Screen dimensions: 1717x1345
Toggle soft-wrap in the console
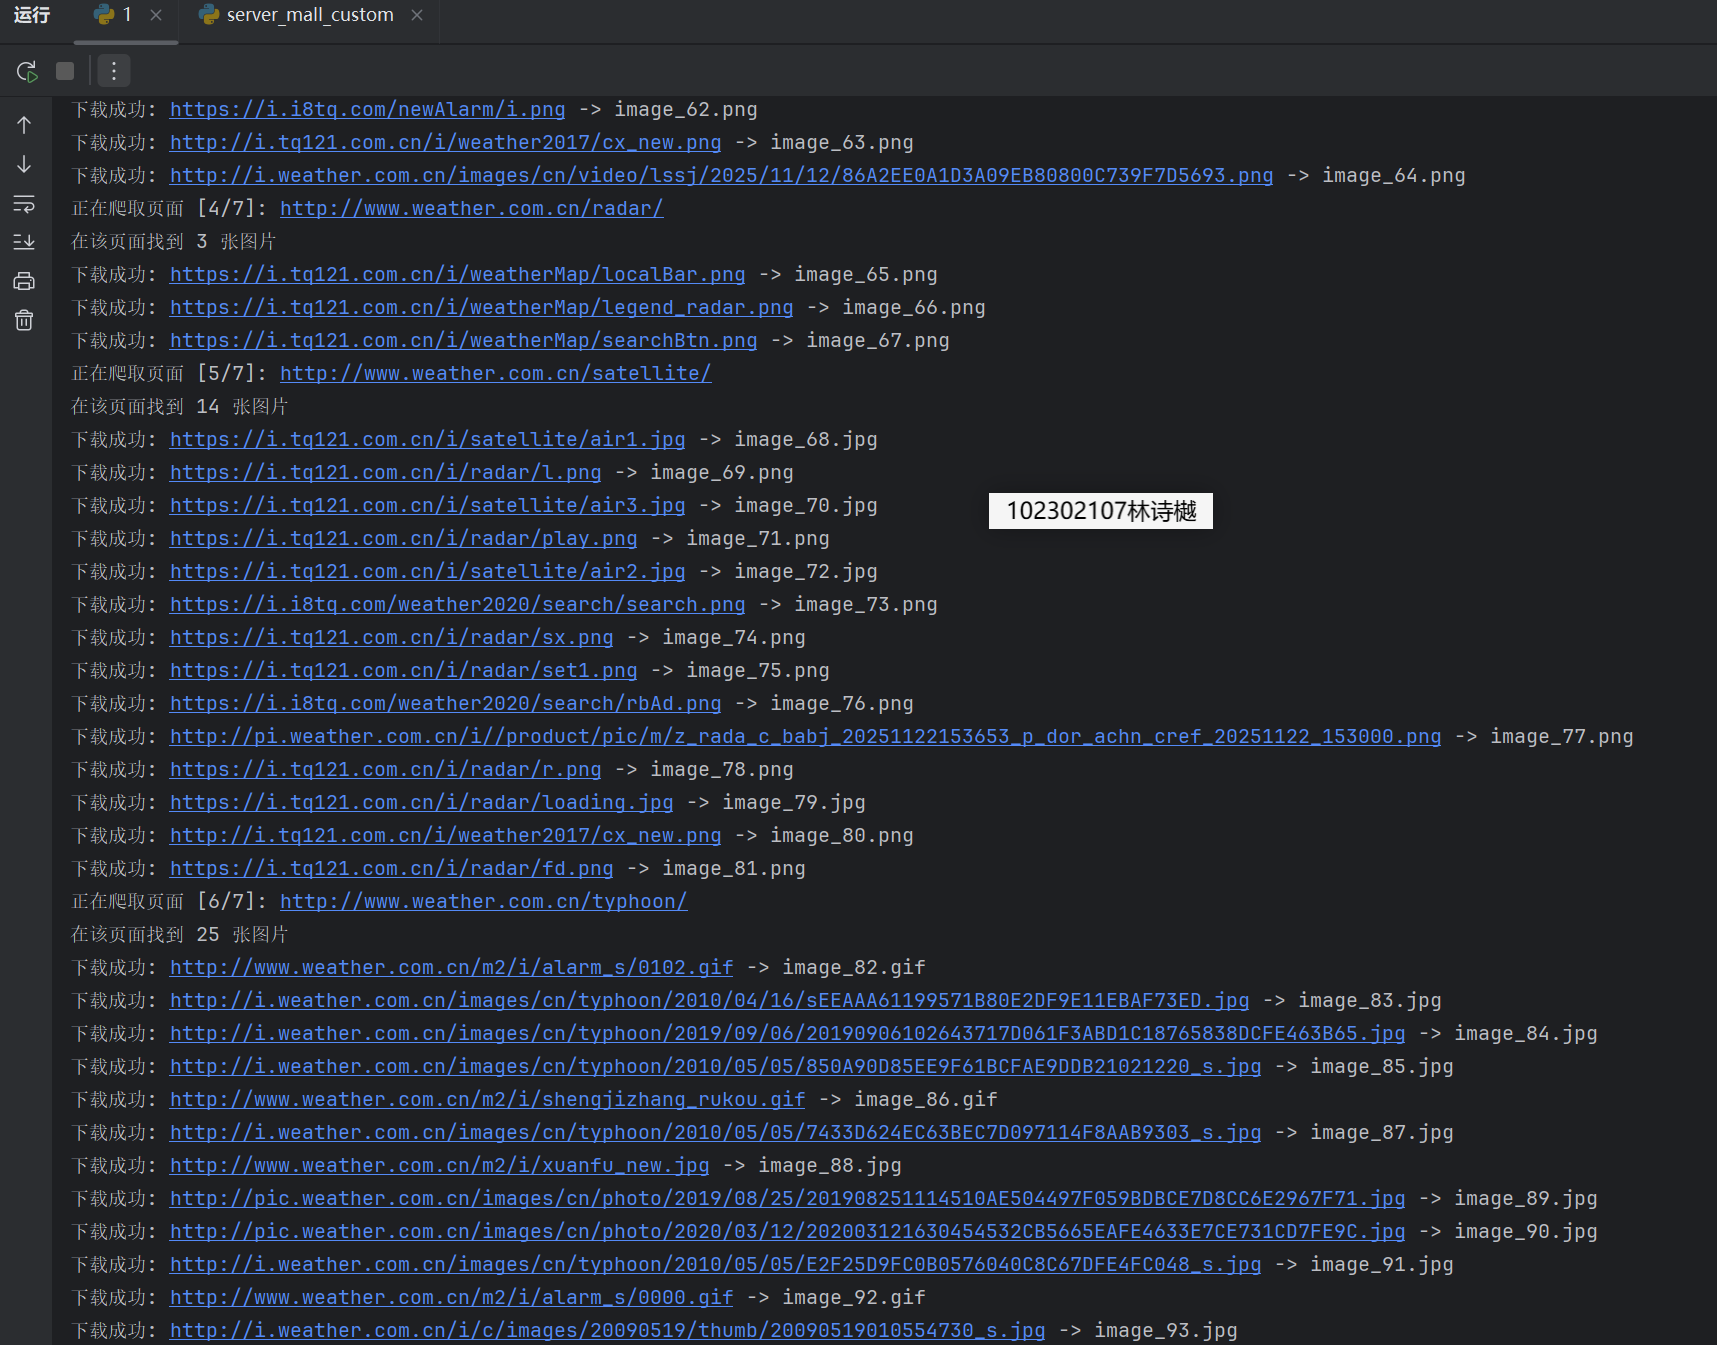(x=24, y=203)
